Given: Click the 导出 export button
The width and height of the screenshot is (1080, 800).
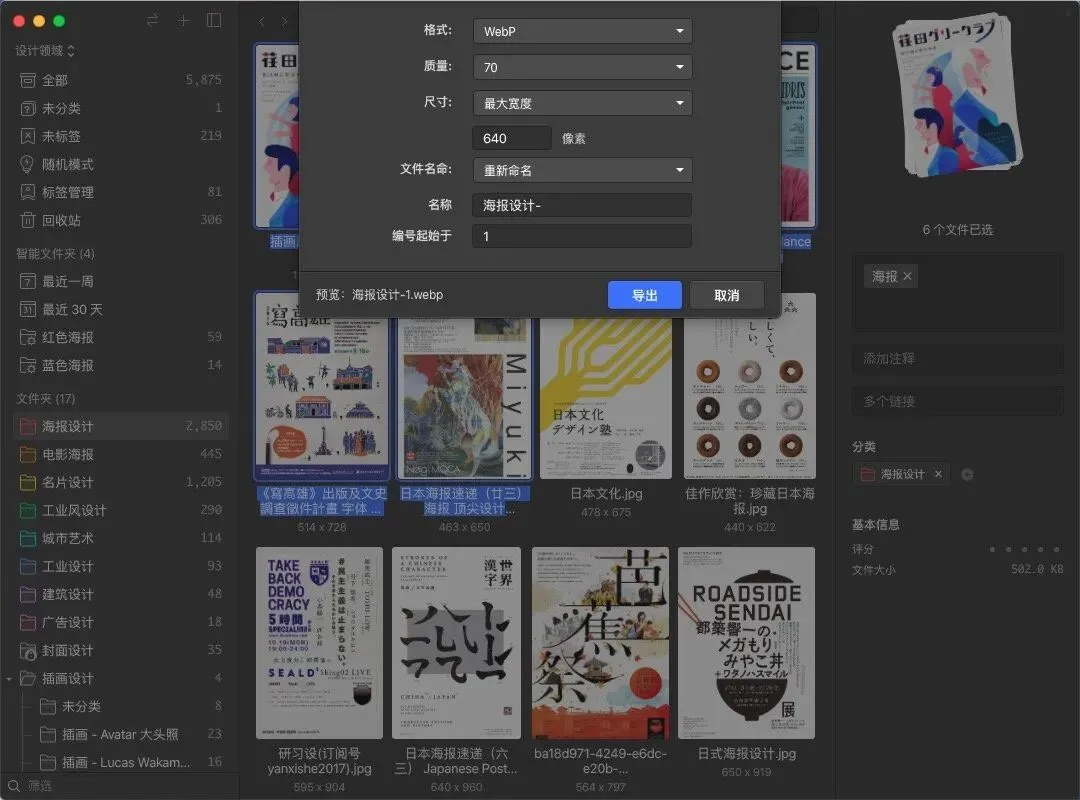Looking at the screenshot, I should (645, 296).
